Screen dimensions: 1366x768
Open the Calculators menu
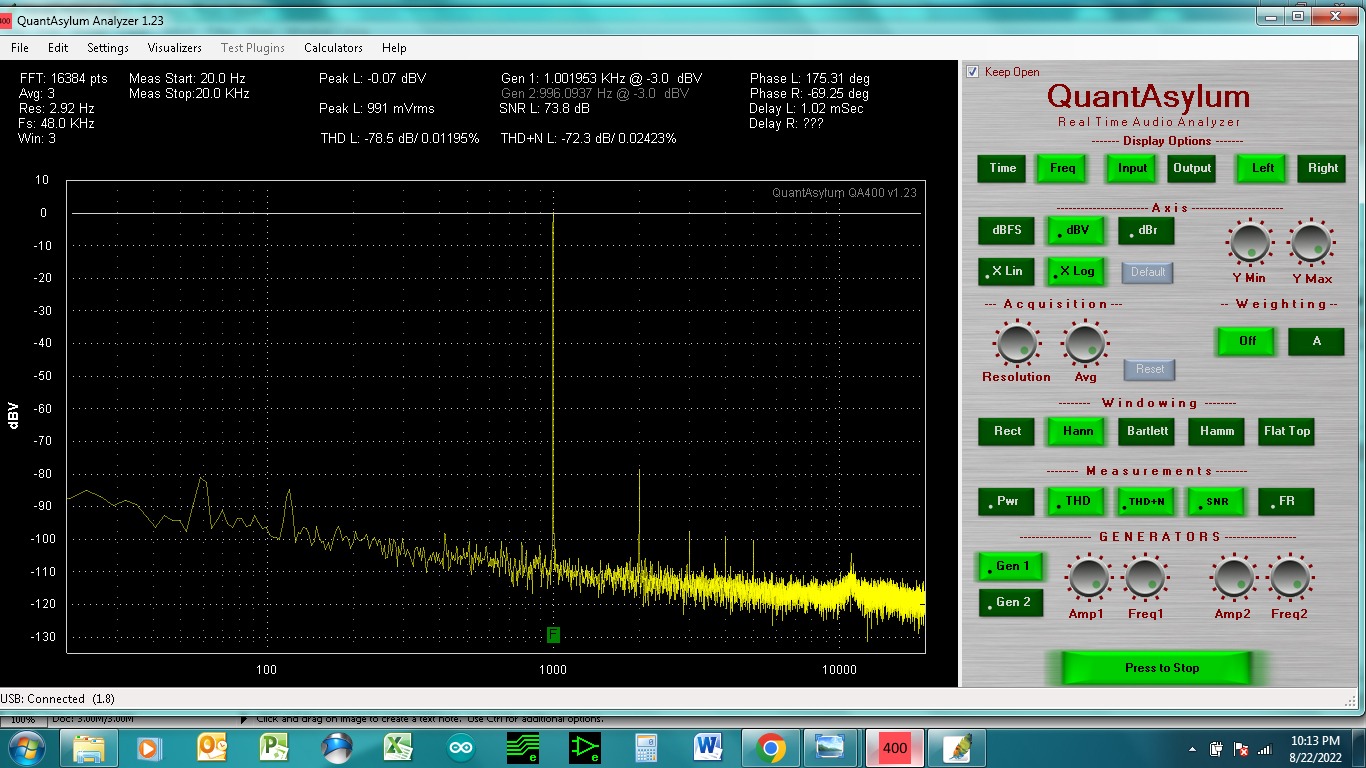coord(333,47)
